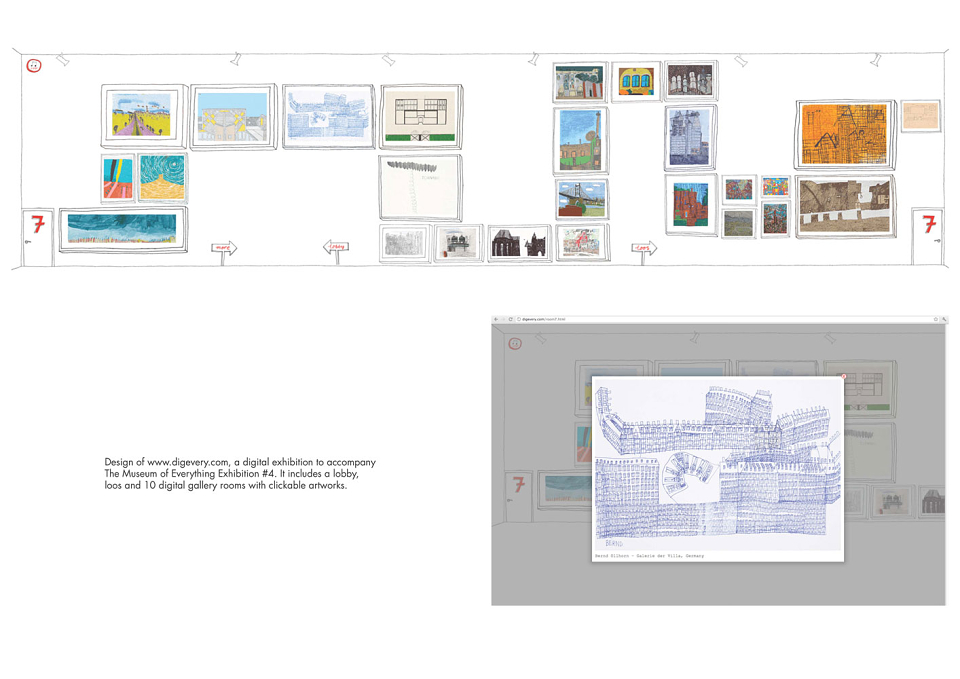960x679 pixels.
Task: Click the 'lobby' arrow signpost
Action: tap(336, 247)
